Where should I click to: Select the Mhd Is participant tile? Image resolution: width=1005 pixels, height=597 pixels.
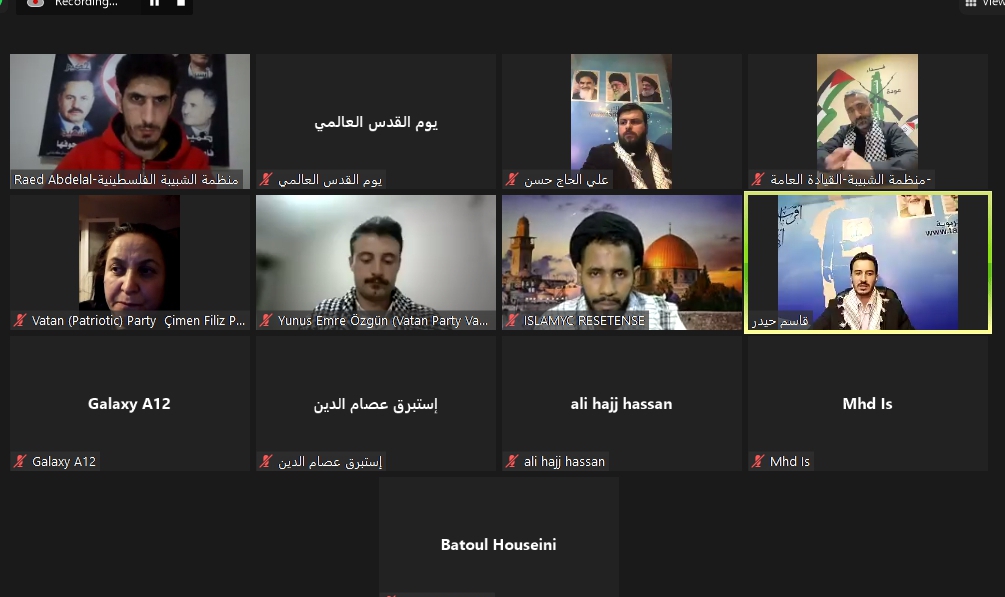pos(868,403)
